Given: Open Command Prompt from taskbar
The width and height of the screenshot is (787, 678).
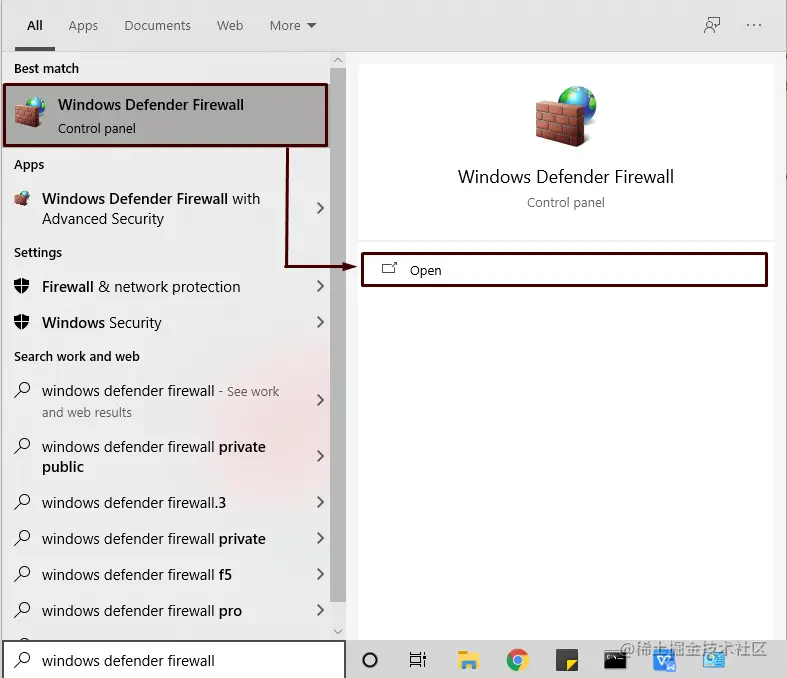Looking at the screenshot, I should (615, 660).
